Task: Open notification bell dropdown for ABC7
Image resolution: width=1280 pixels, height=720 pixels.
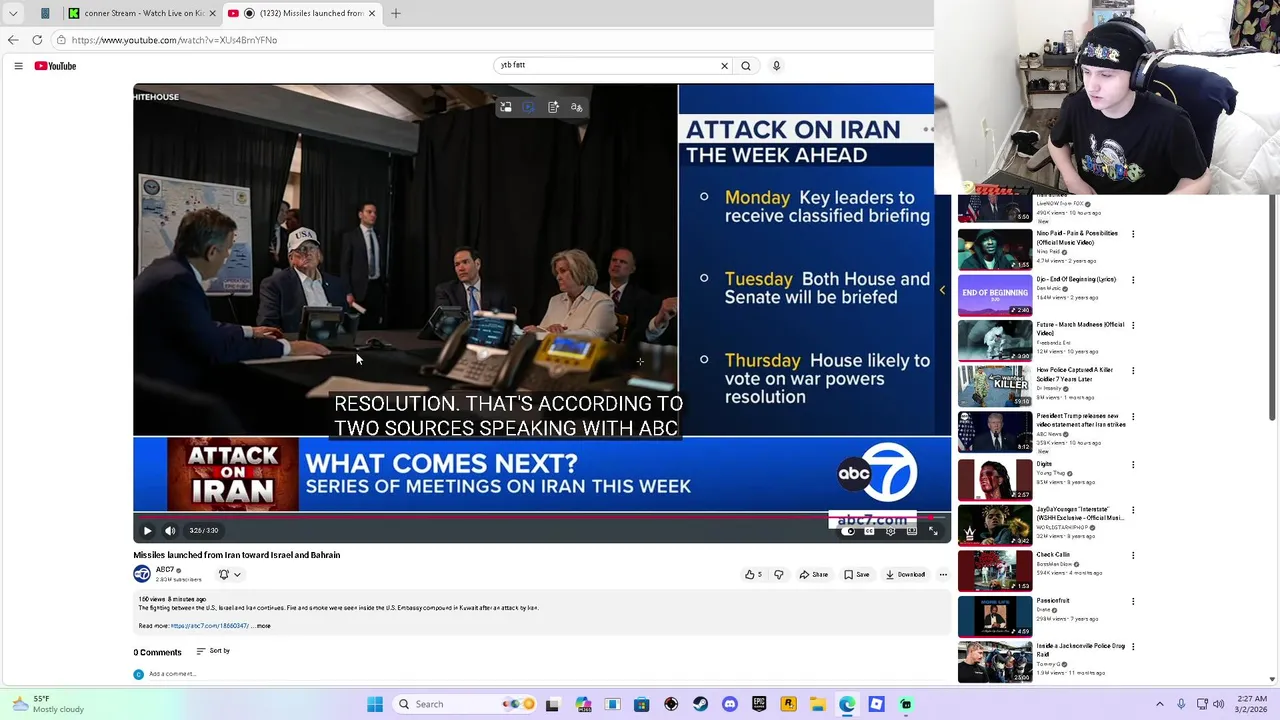Action: (x=230, y=575)
